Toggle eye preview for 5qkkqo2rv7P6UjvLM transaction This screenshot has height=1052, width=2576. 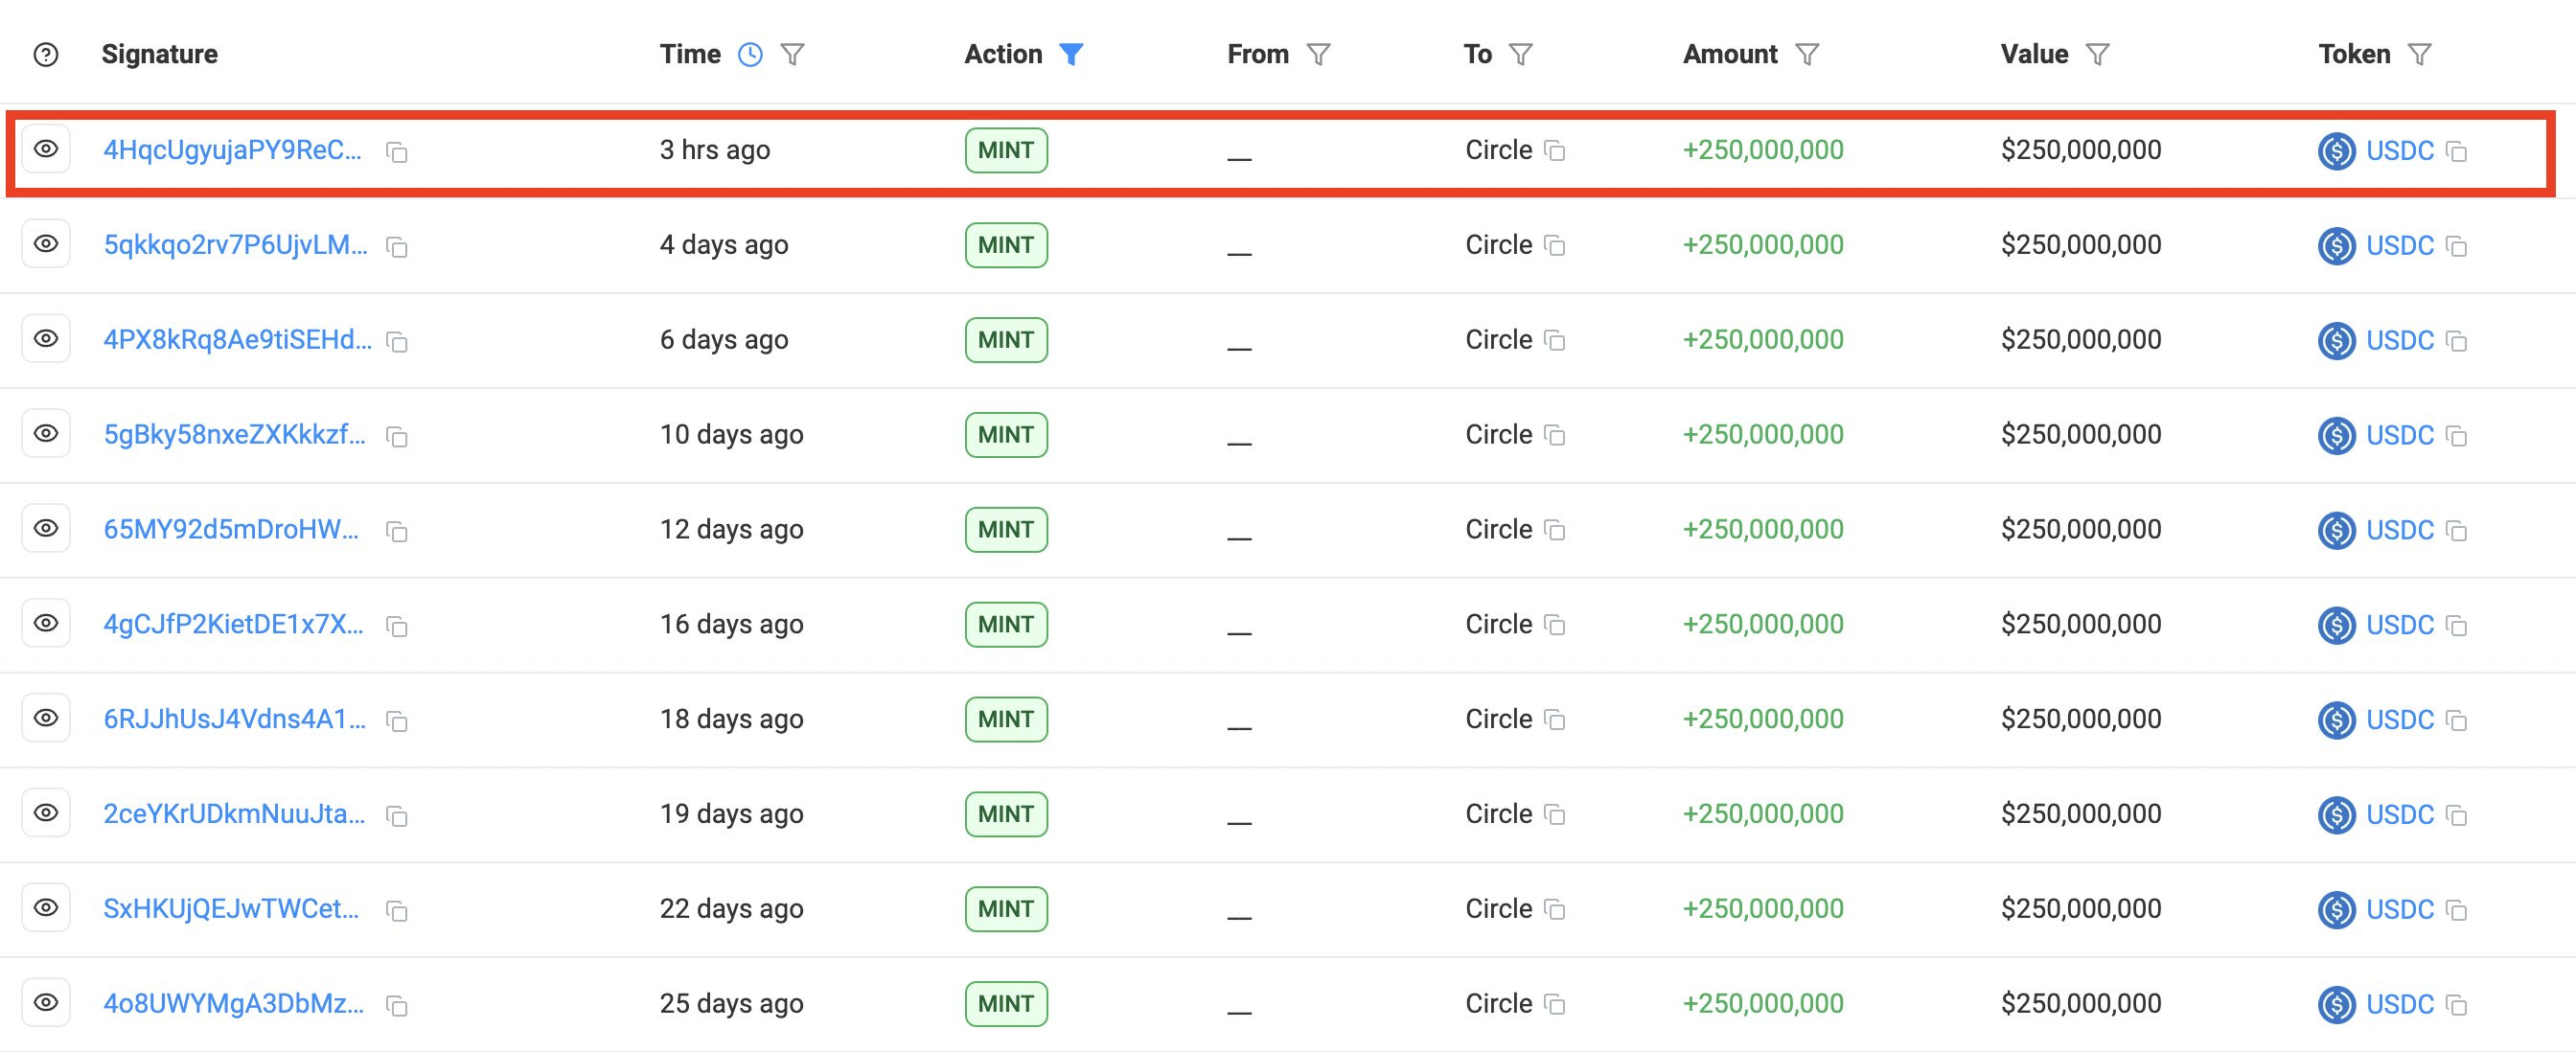pyautogui.click(x=46, y=244)
